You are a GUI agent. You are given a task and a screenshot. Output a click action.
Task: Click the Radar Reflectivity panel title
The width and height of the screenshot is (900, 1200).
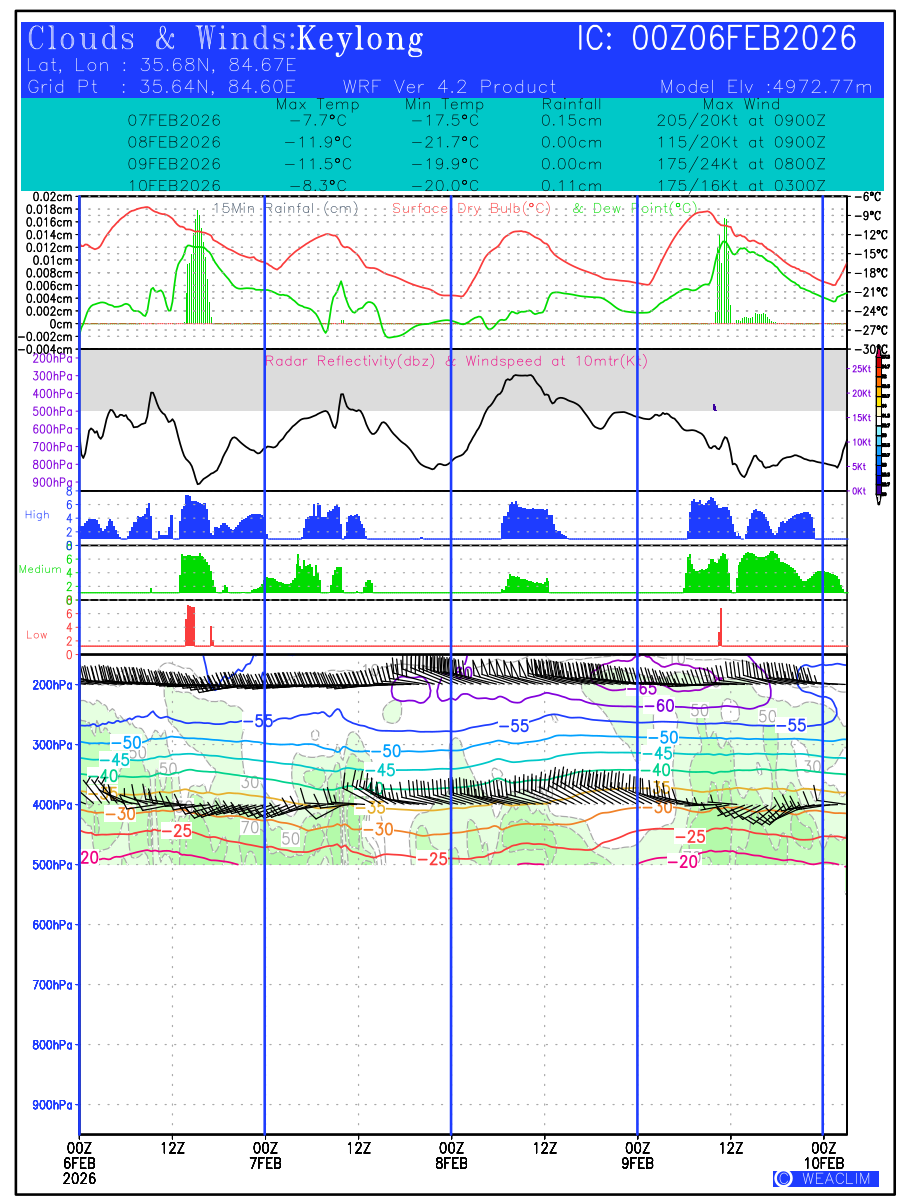pyautogui.click(x=456, y=361)
